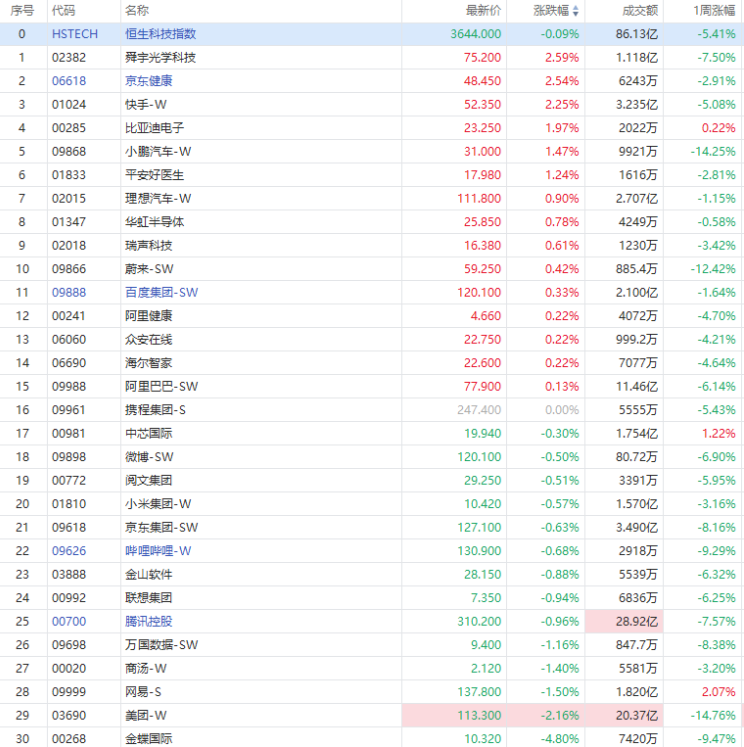744x747 pixels.
Task: Select the 商汤-W row name
Action: point(146,669)
